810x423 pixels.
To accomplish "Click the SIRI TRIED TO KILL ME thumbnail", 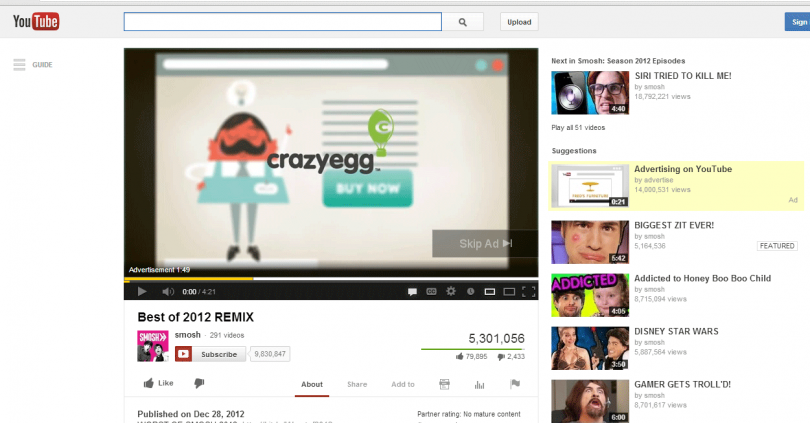I will tap(590, 92).
